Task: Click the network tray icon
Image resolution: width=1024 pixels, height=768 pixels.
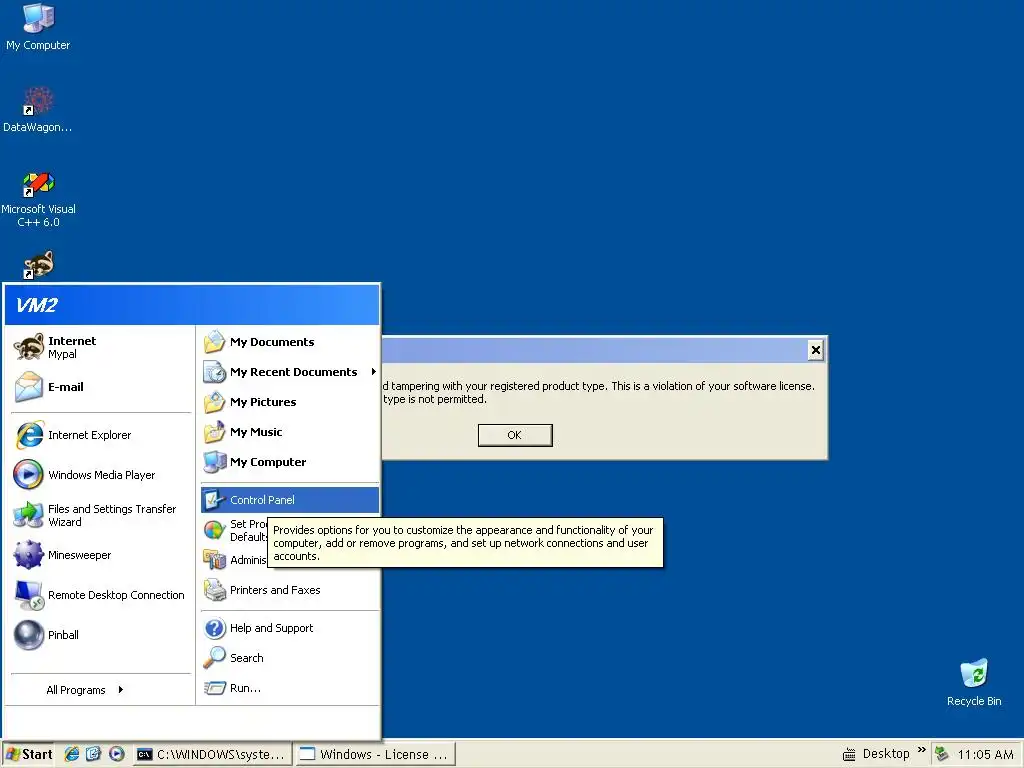Action: click(942, 754)
